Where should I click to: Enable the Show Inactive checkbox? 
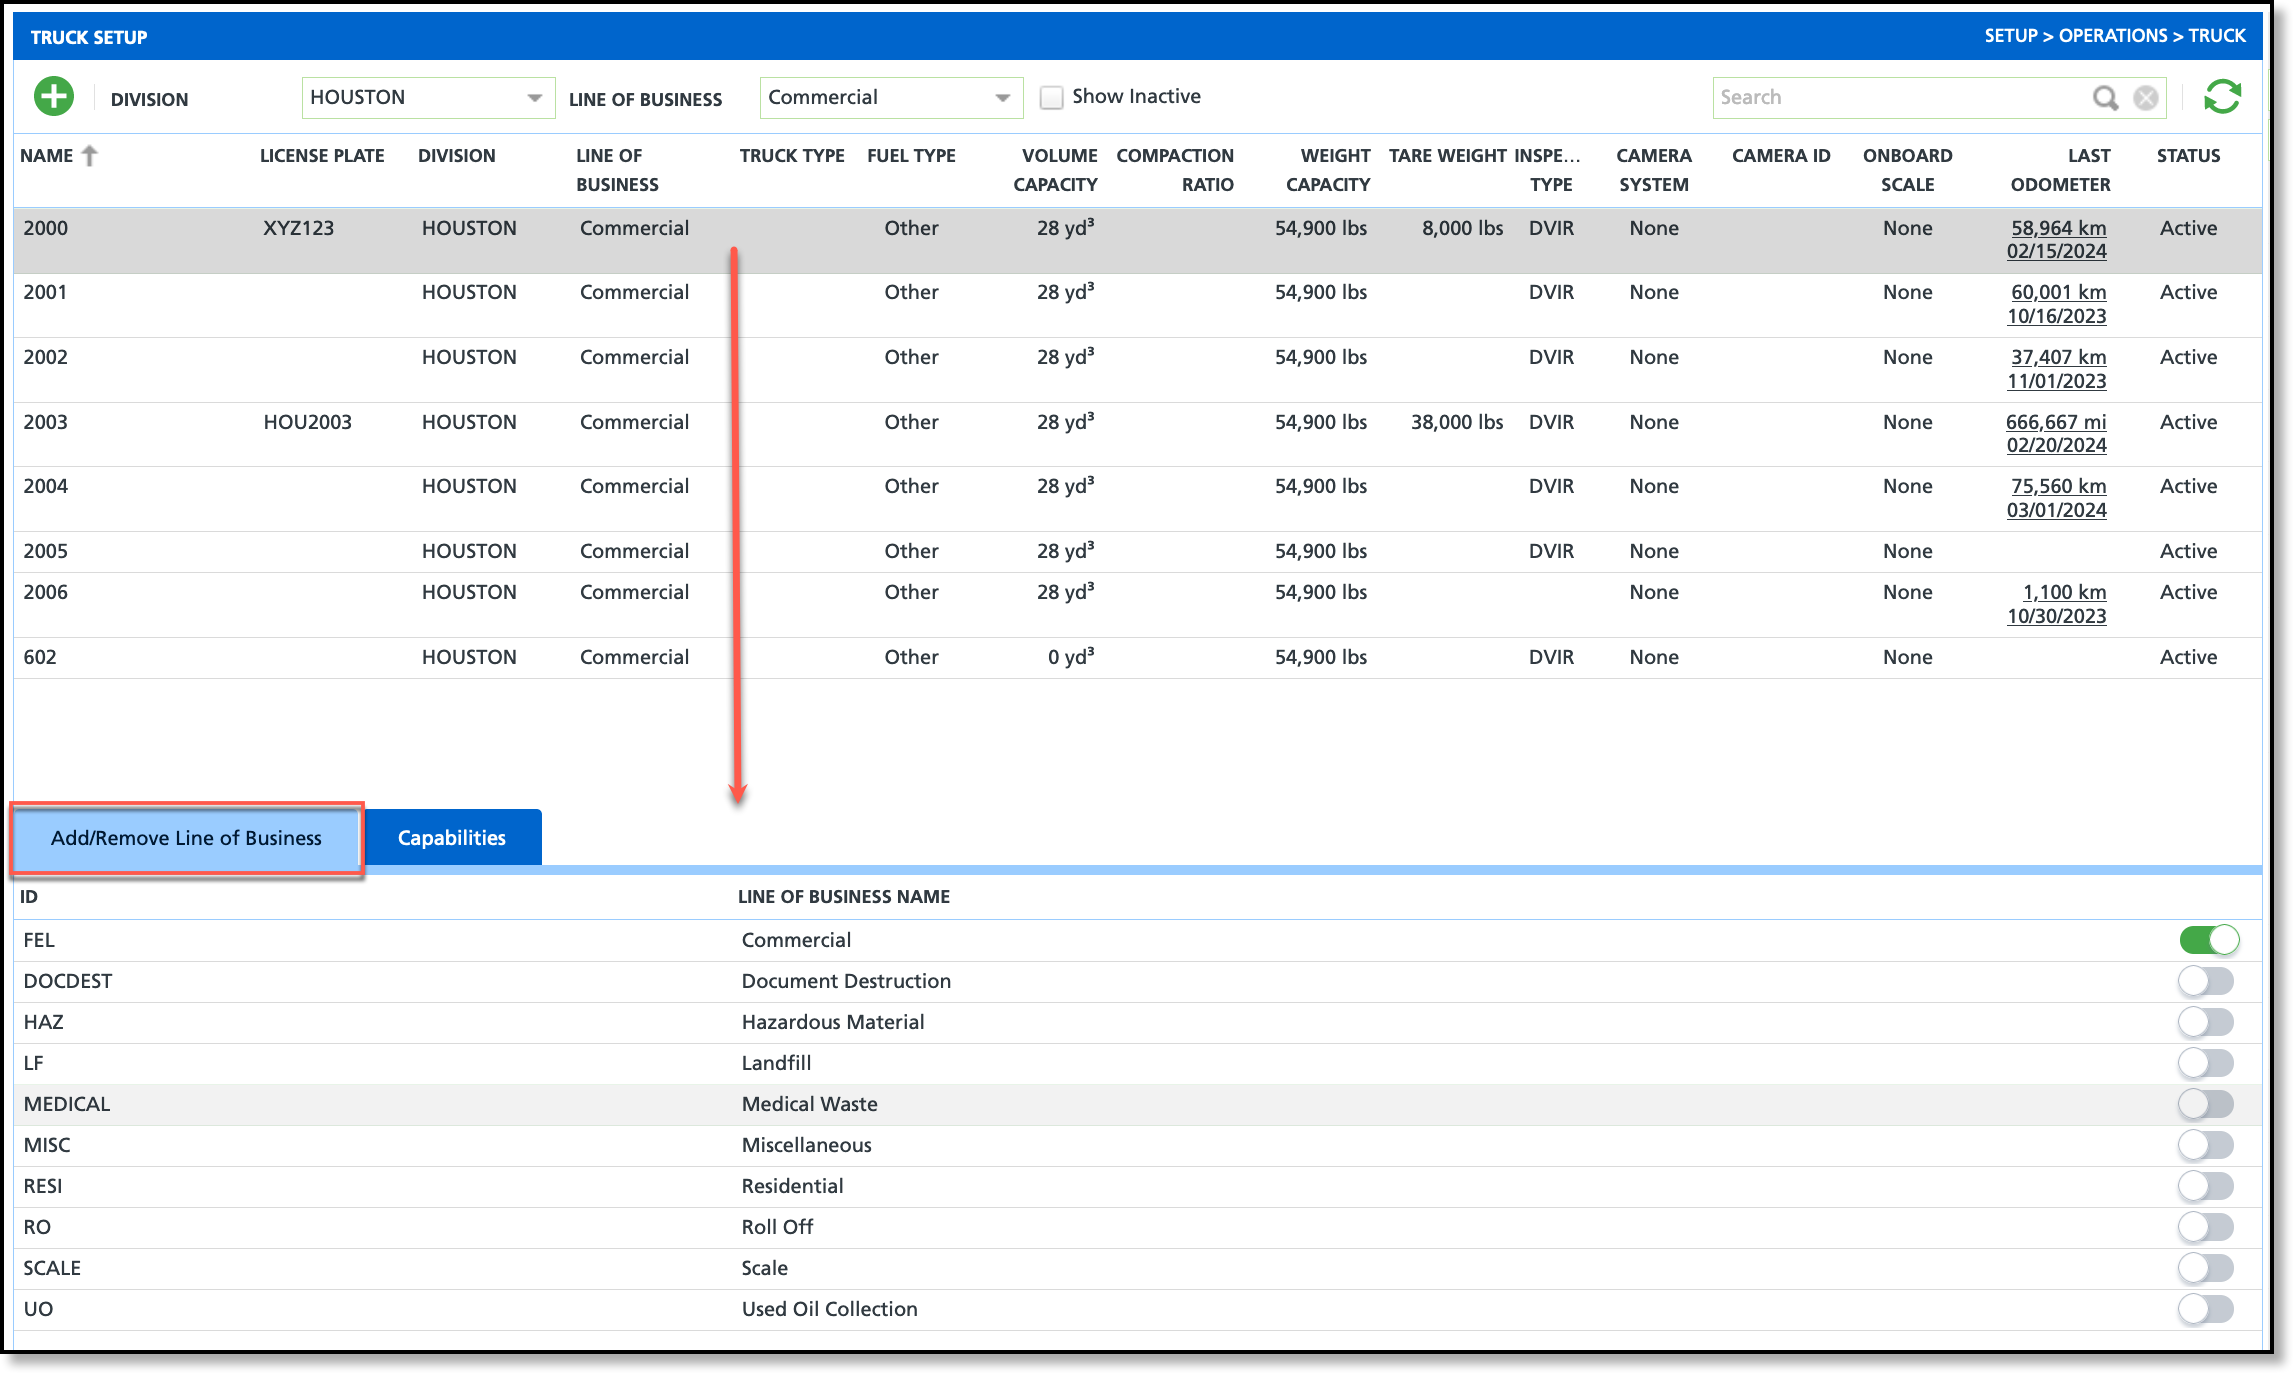pos(1051,97)
